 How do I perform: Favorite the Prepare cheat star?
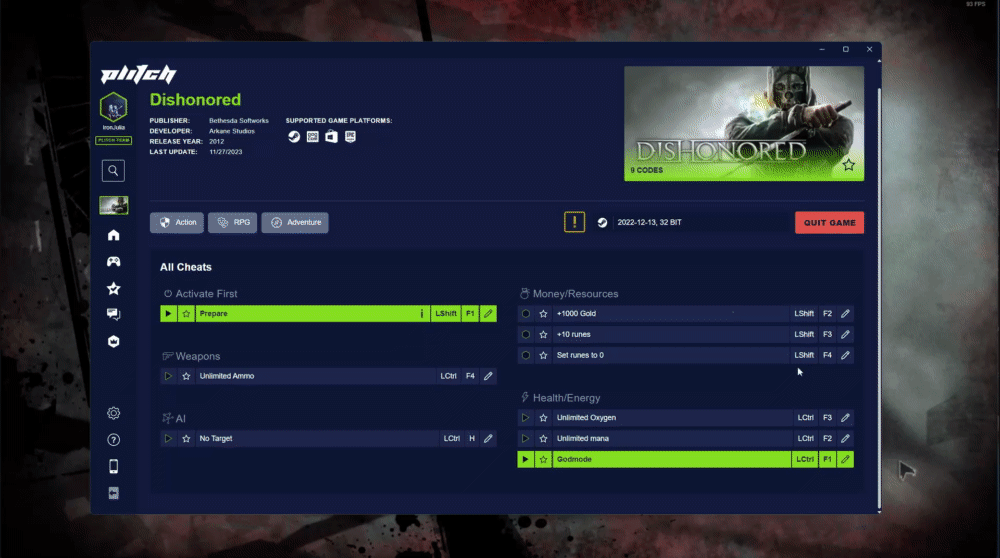point(186,314)
